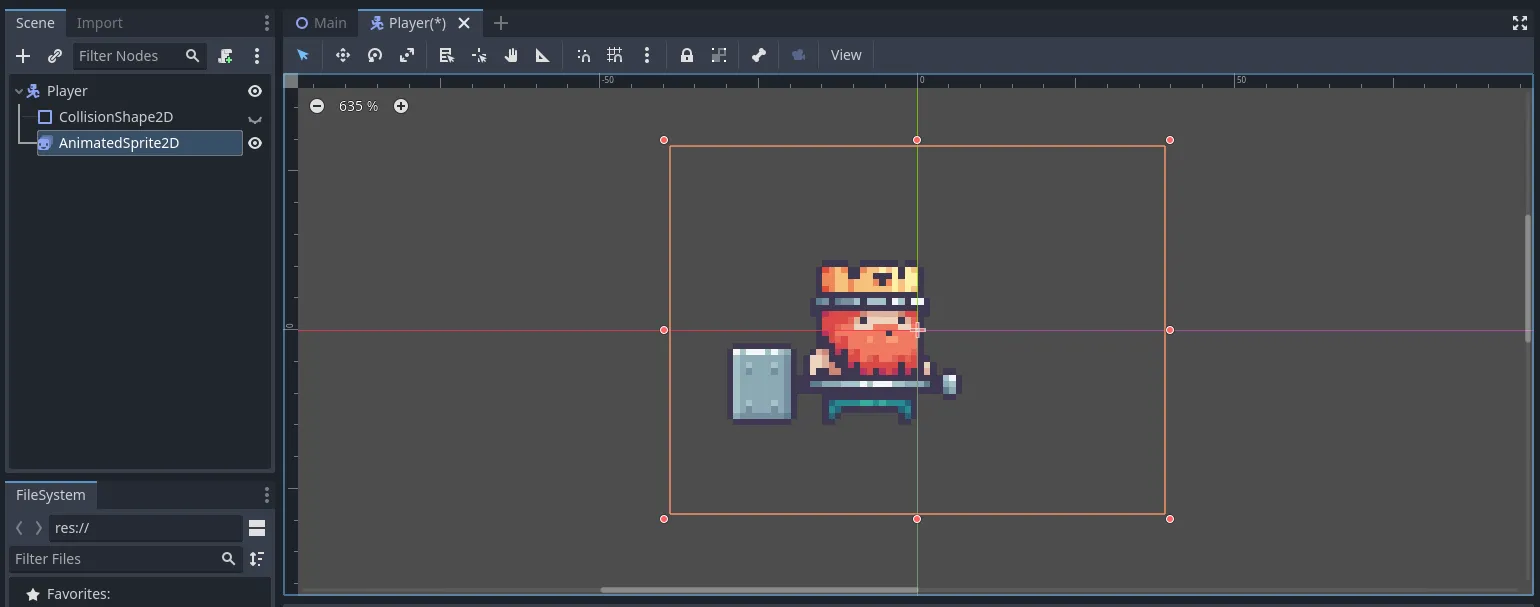This screenshot has height=607, width=1540.
Task: Open extra scene options beside the script icon
Action: [257, 56]
